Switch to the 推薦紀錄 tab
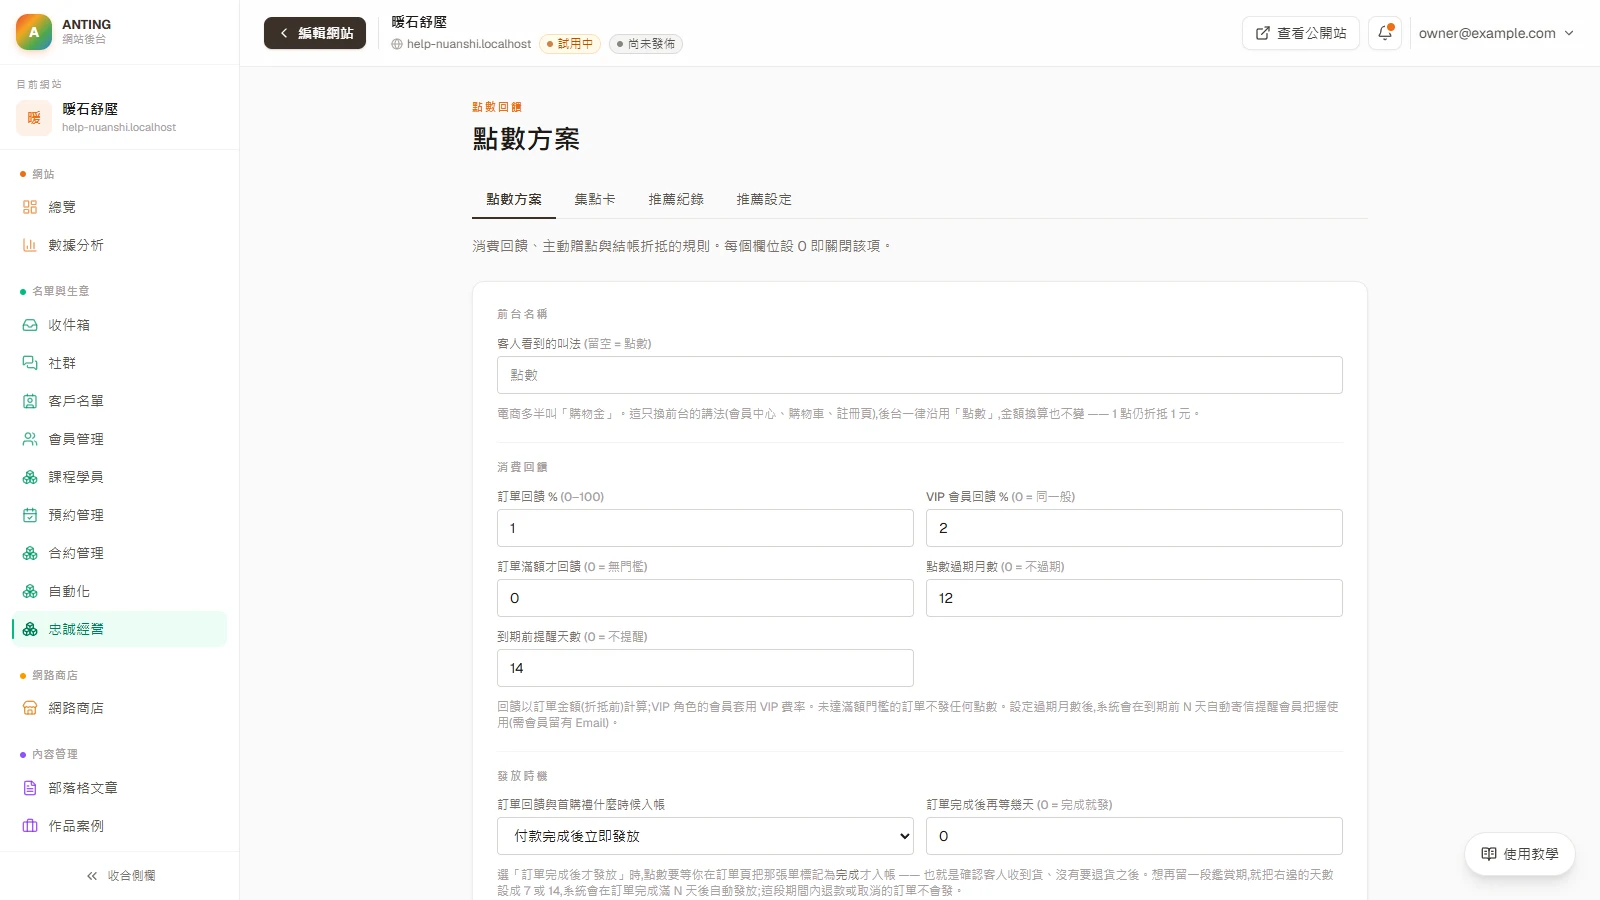This screenshot has width=1600, height=900. click(x=676, y=199)
